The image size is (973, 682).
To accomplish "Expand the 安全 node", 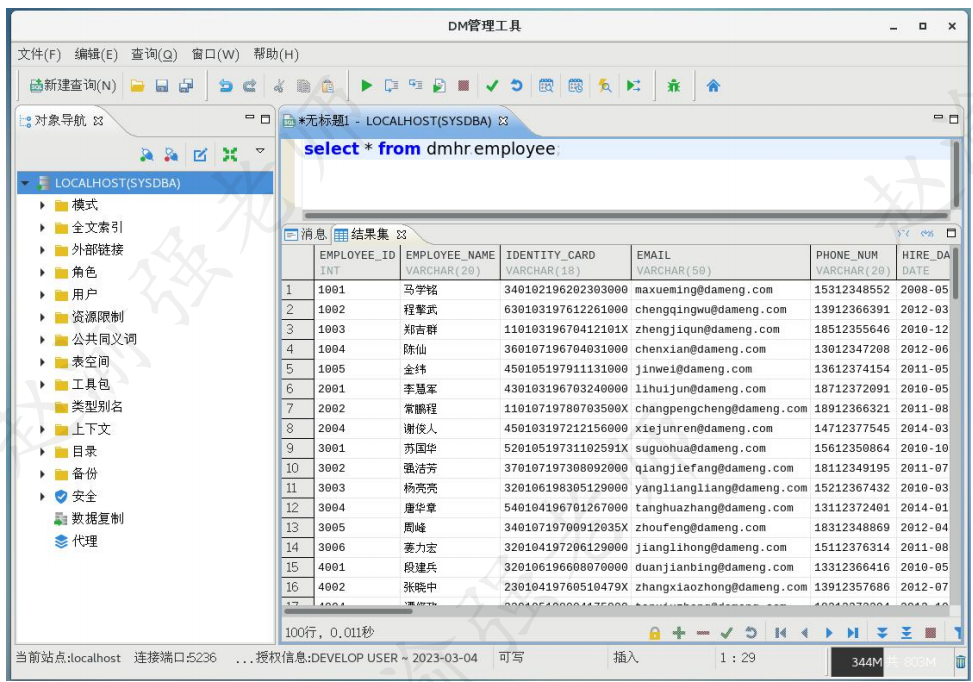I will click(x=42, y=496).
